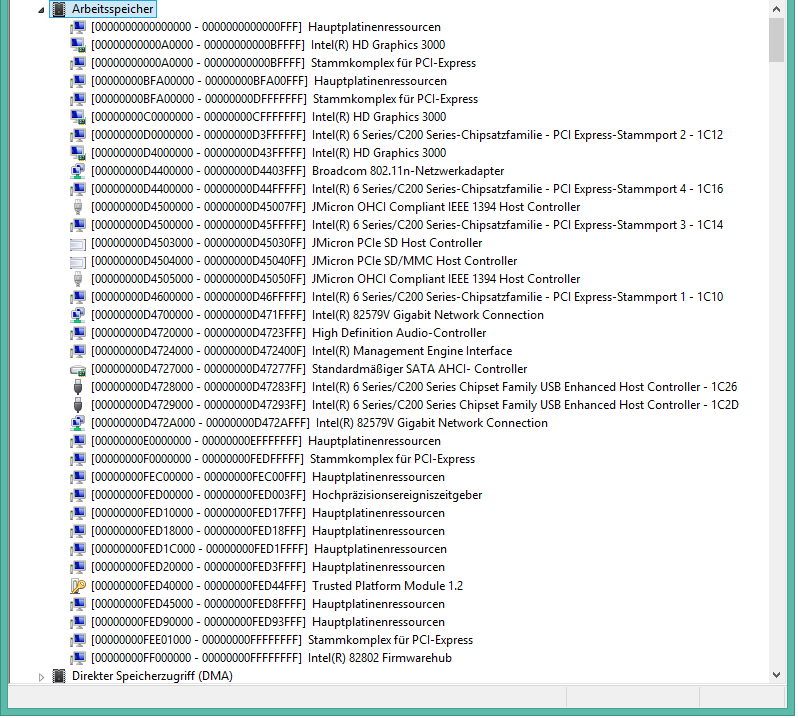798x718 pixels.
Task: Select Broadcom 802.11n-Netzwerkadapter row
Action: coord(297,171)
